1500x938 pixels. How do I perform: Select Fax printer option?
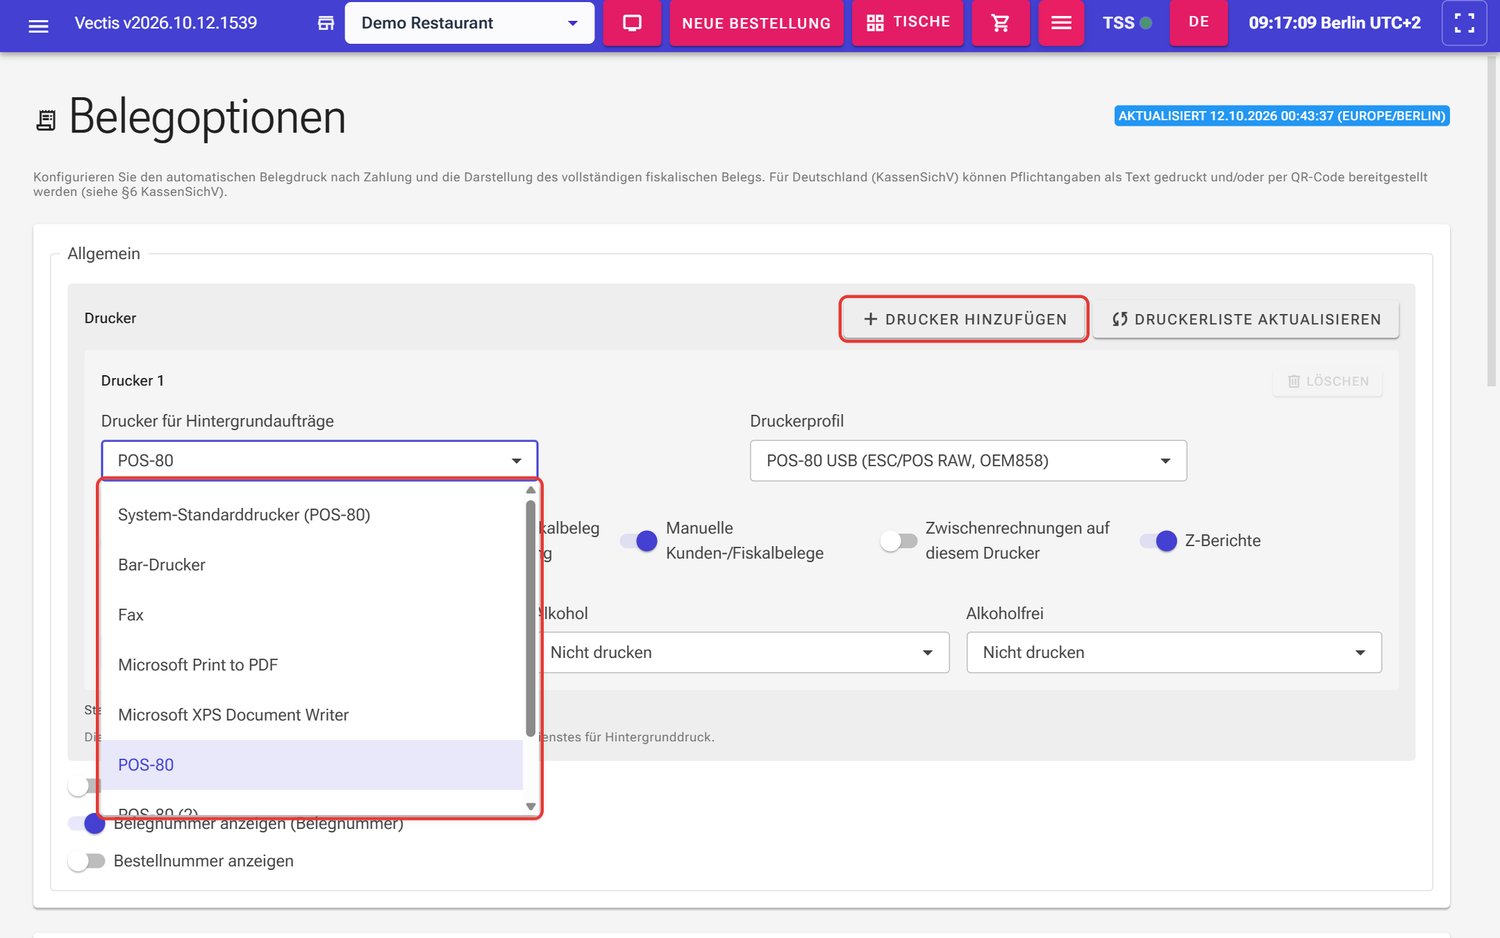(x=311, y=615)
